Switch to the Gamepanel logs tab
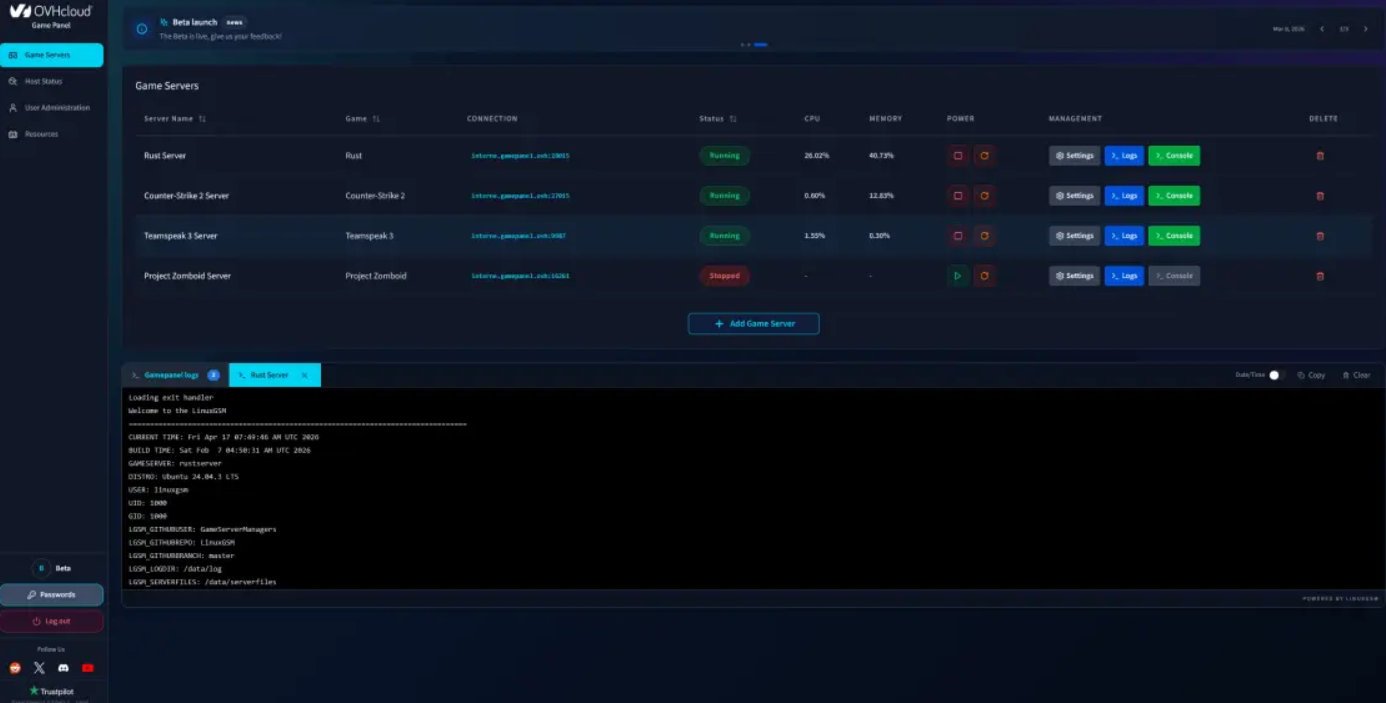The width and height of the screenshot is (1386, 703). tap(171, 375)
